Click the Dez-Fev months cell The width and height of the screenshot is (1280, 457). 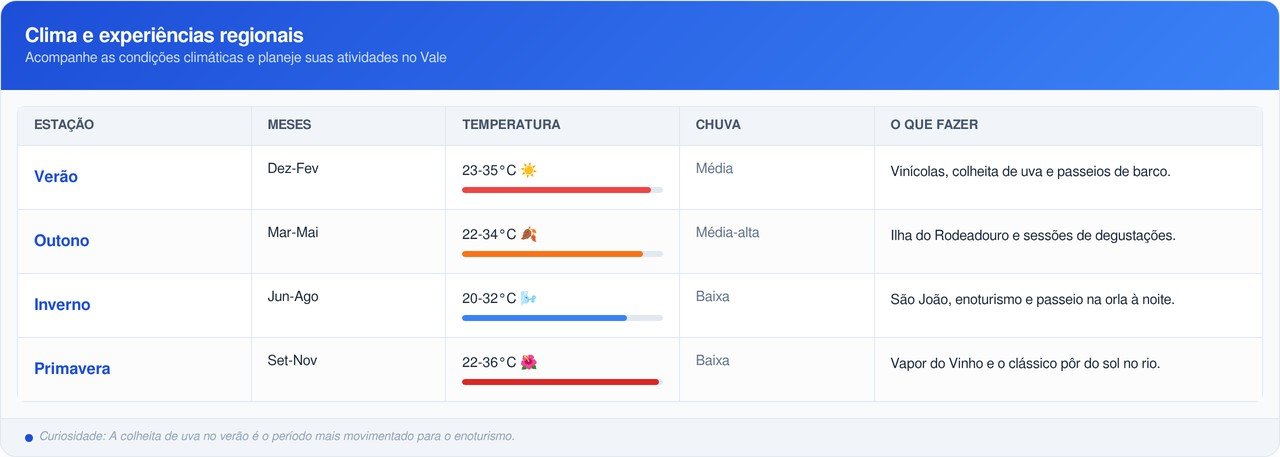[x=293, y=168]
